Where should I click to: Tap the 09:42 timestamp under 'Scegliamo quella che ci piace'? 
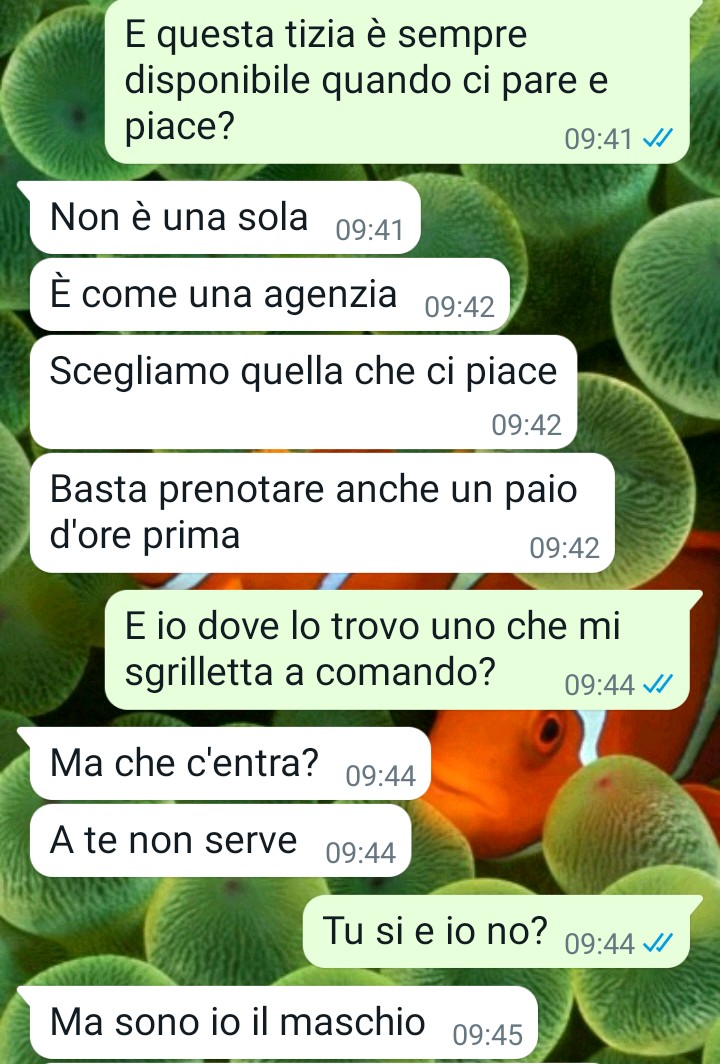point(527,425)
